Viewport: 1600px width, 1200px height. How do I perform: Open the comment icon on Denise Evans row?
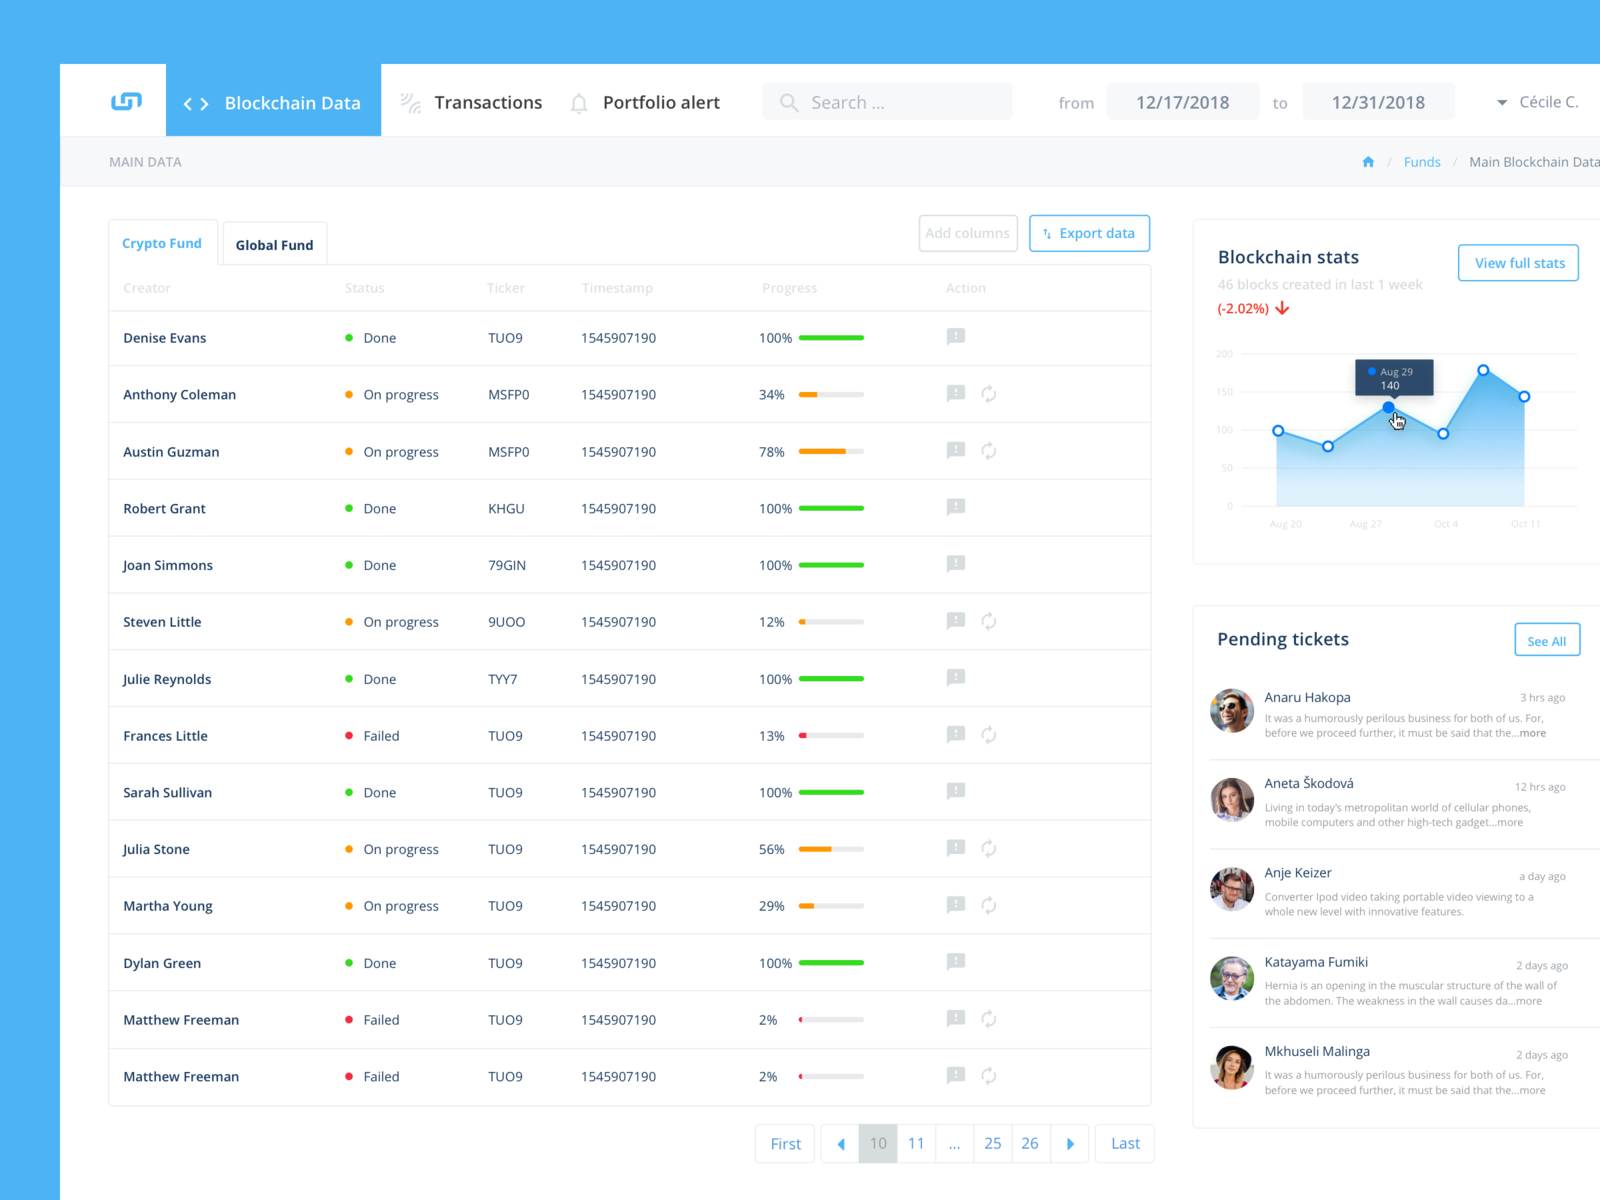tap(955, 337)
